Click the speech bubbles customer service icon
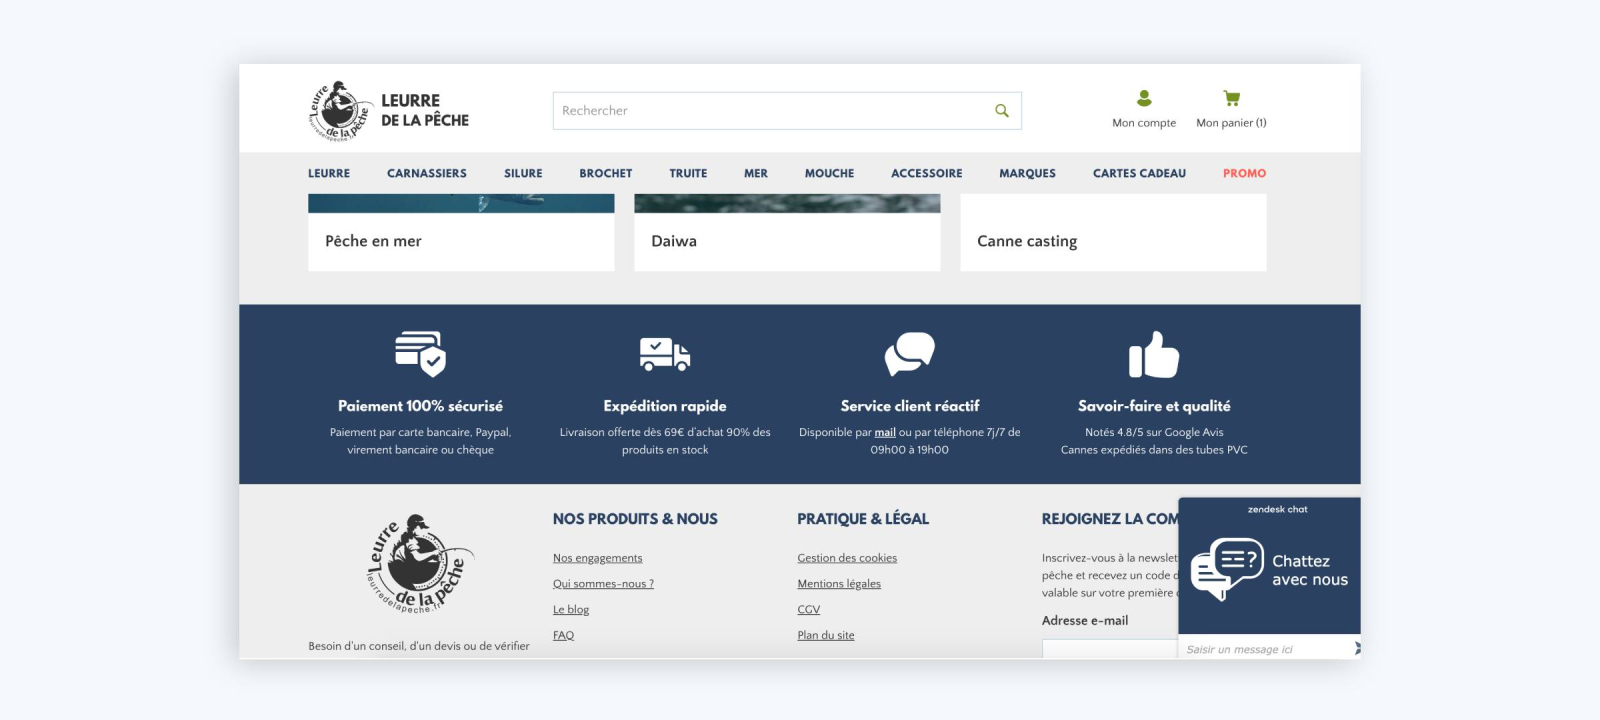Viewport: 1600px width, 720px height. (909, 353)
